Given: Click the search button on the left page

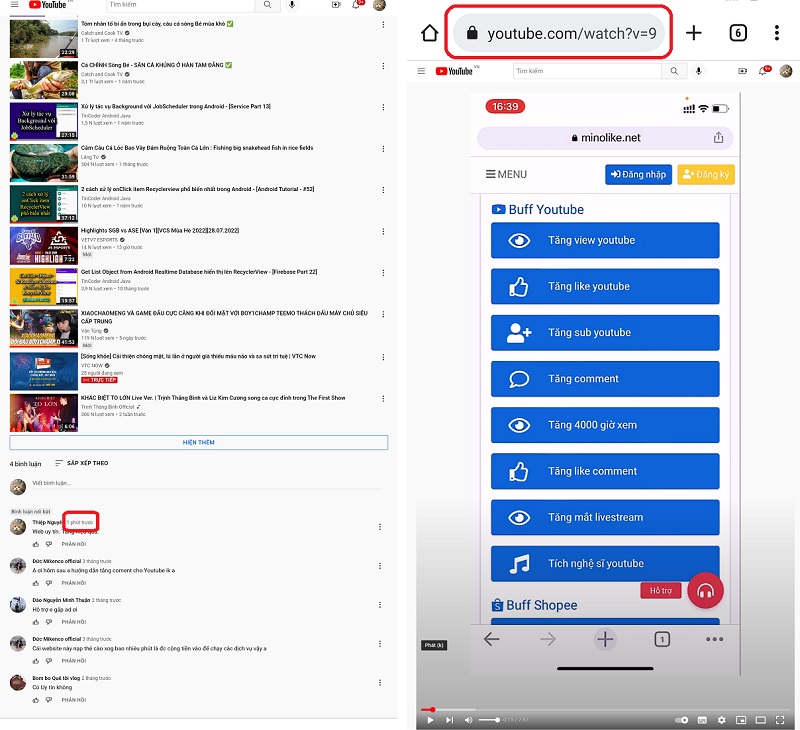Looking at the screenshot, I should [267, 5].
